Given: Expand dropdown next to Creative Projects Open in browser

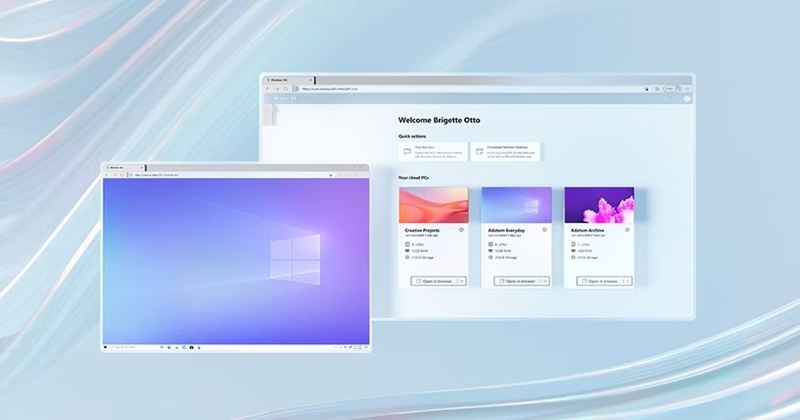Looking at the screenshot, I should tap(462, 281).
